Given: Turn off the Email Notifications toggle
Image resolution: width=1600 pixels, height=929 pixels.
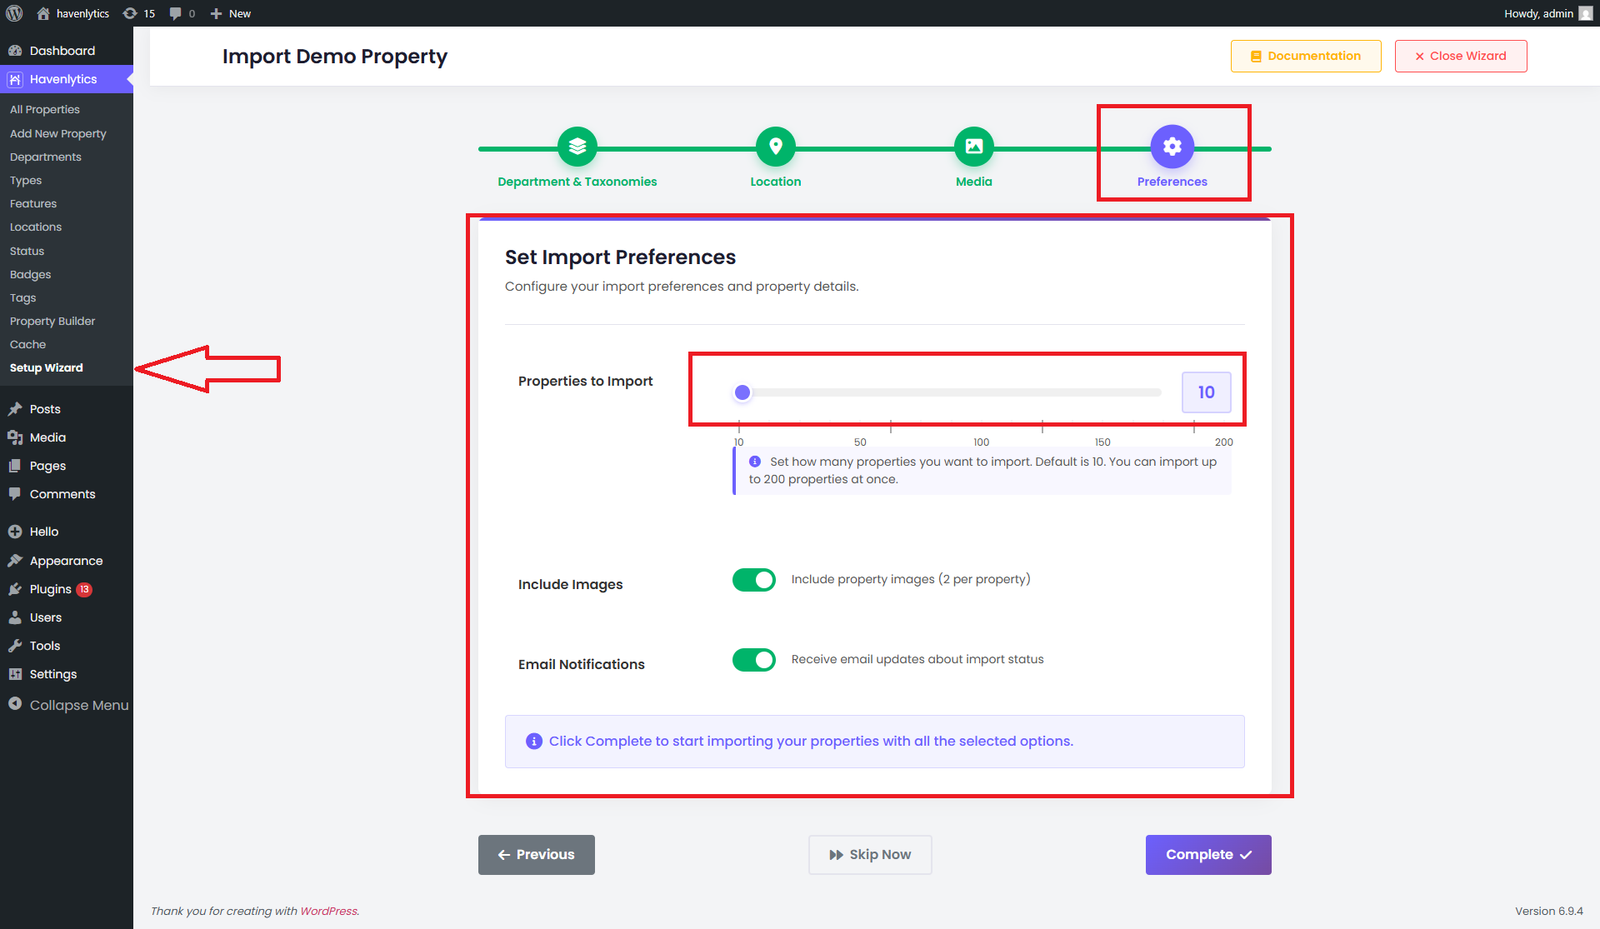Looking at the screenshot, I should (x=754, y=660).
